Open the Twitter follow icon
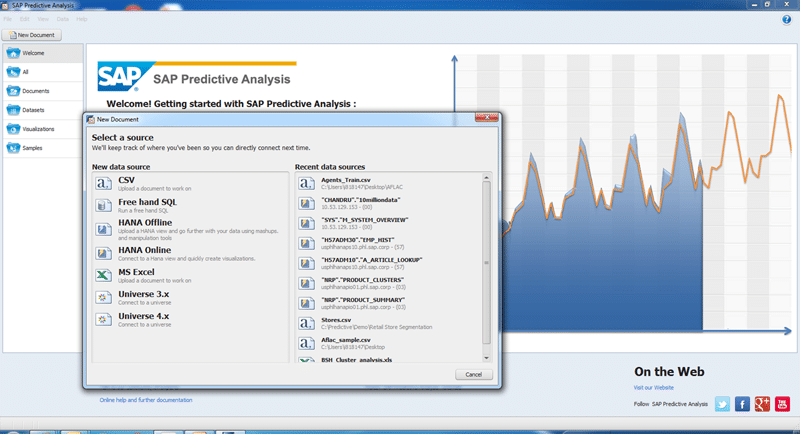800x434 pixels. pyautogui.click(x=722, y=404)
